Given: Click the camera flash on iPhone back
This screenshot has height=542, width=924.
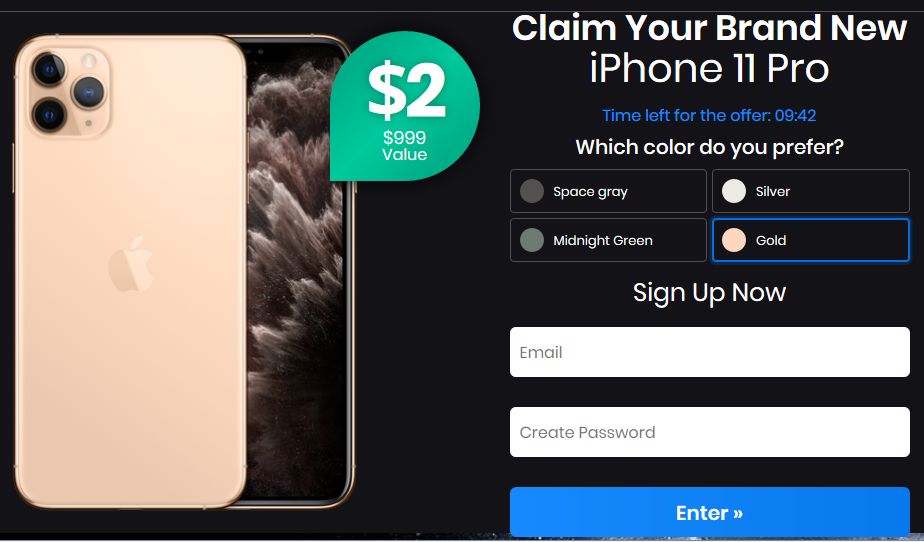Looking at the screenshot, I should pyautogui.click(x=88, y=61).
